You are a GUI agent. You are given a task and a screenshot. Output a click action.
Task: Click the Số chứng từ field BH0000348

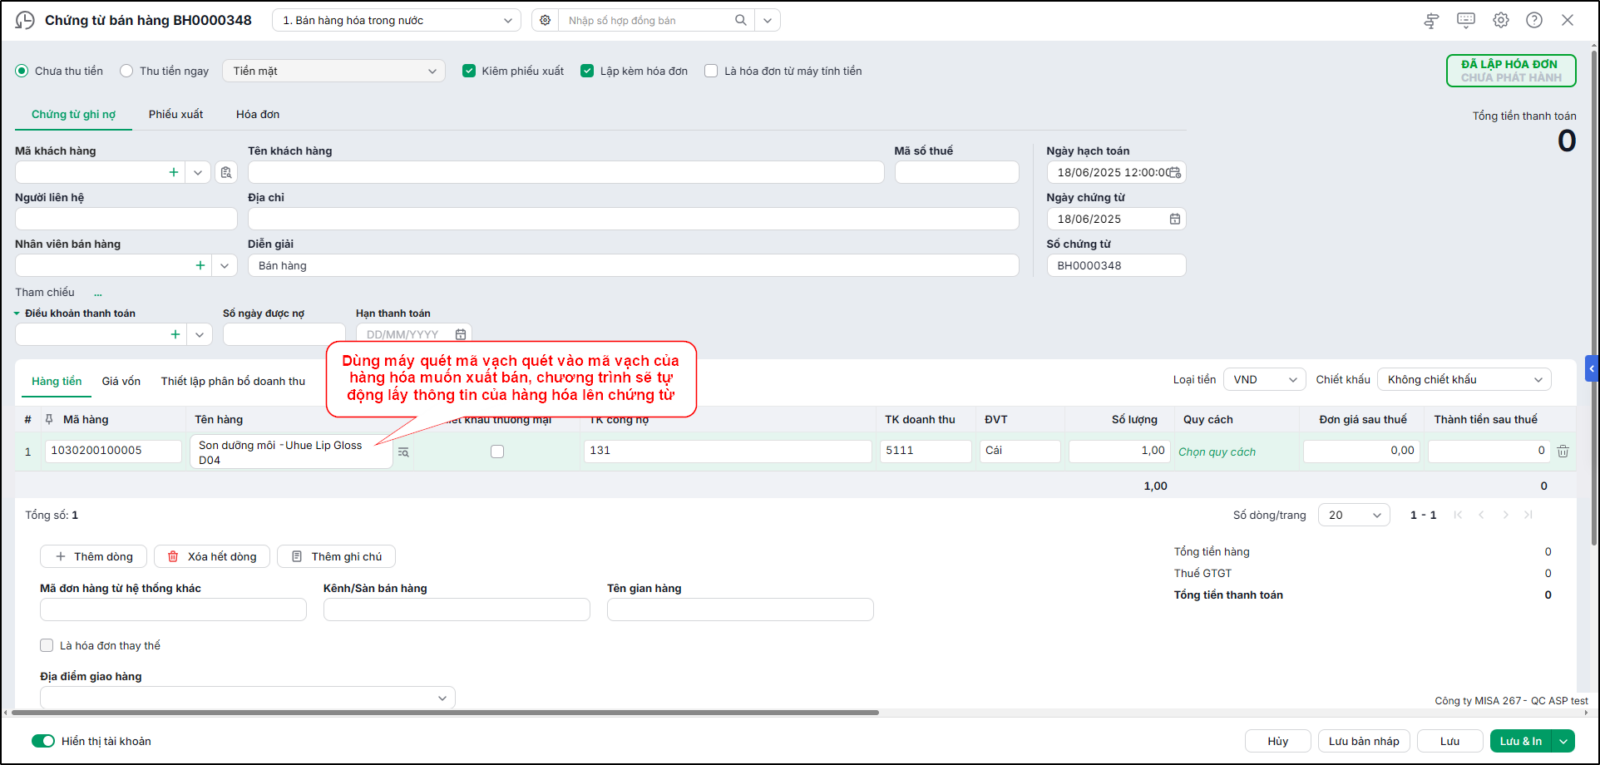coord(1116,265)
